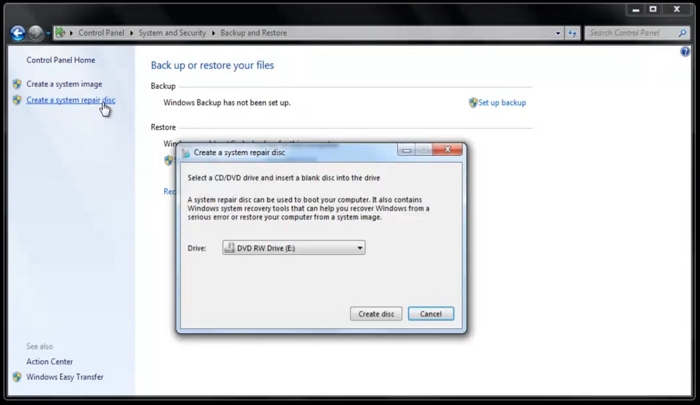Minimize the Create a system repair disc dialog

coord(406,150)
